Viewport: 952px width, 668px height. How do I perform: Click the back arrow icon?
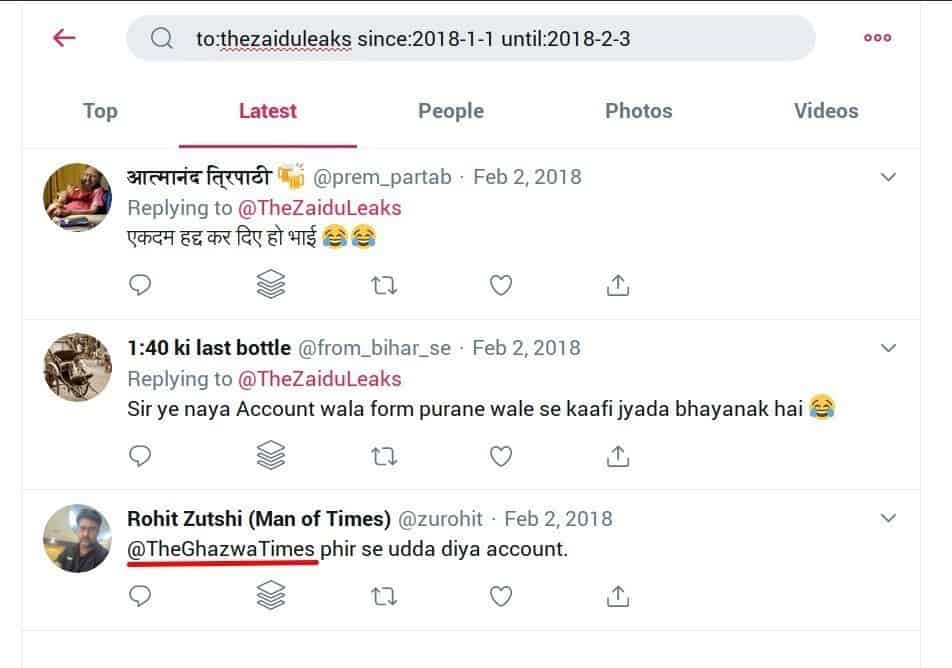point(64,38)
